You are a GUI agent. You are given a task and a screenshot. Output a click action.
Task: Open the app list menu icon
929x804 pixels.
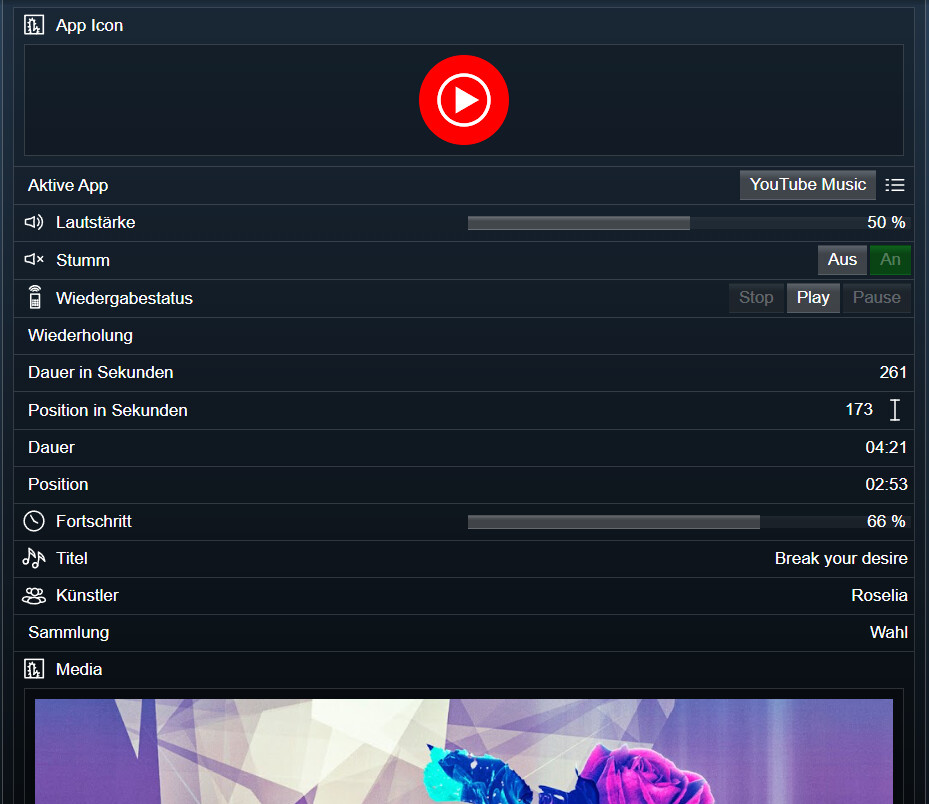895,185
